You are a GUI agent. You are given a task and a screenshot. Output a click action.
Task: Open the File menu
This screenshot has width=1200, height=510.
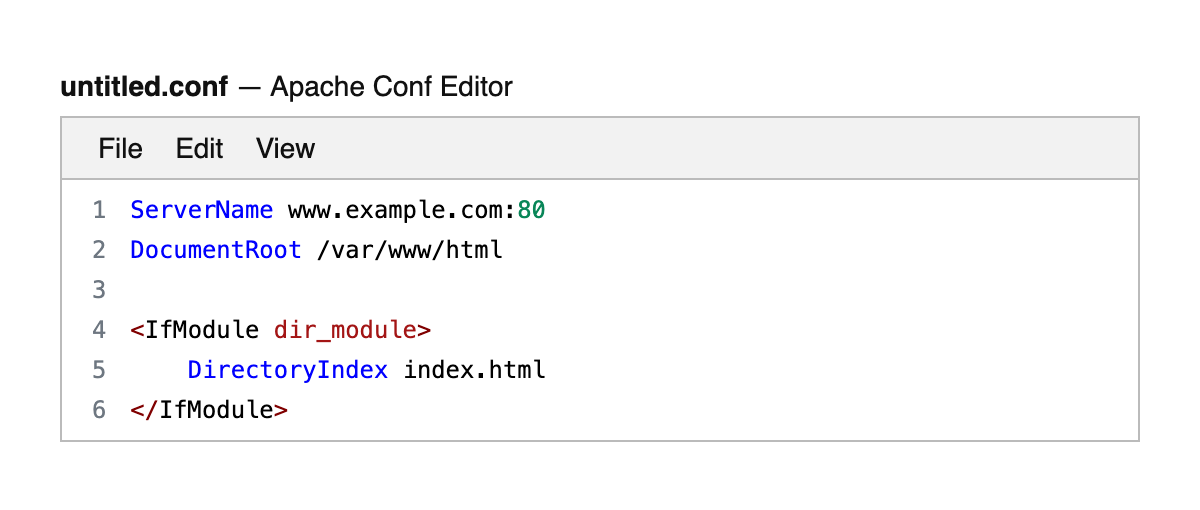pos(120,149)
